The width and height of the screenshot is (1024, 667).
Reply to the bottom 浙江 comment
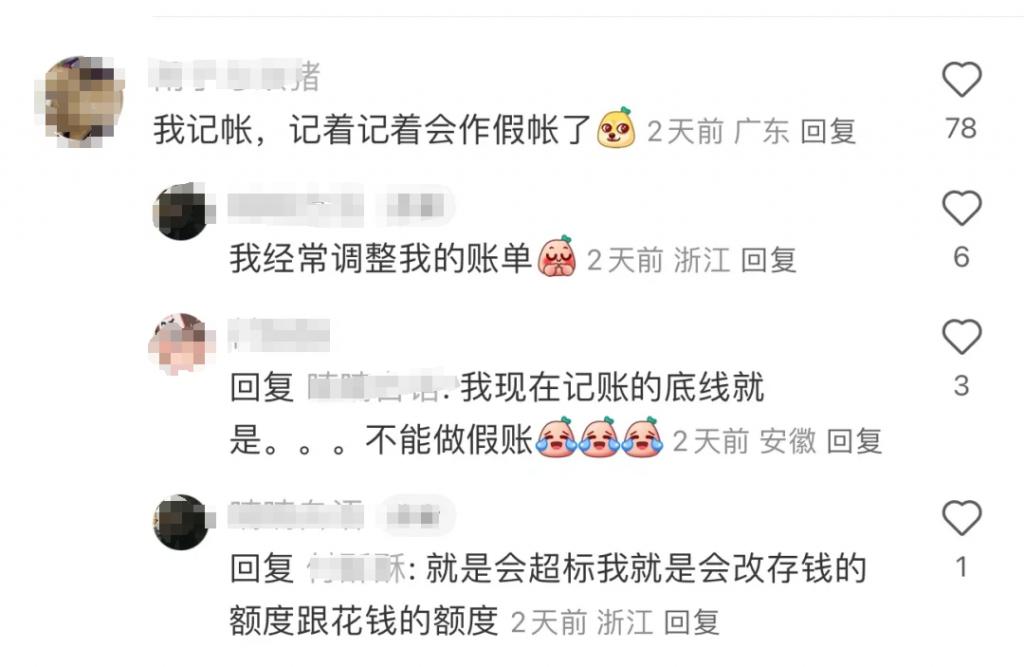pos(691,622)
